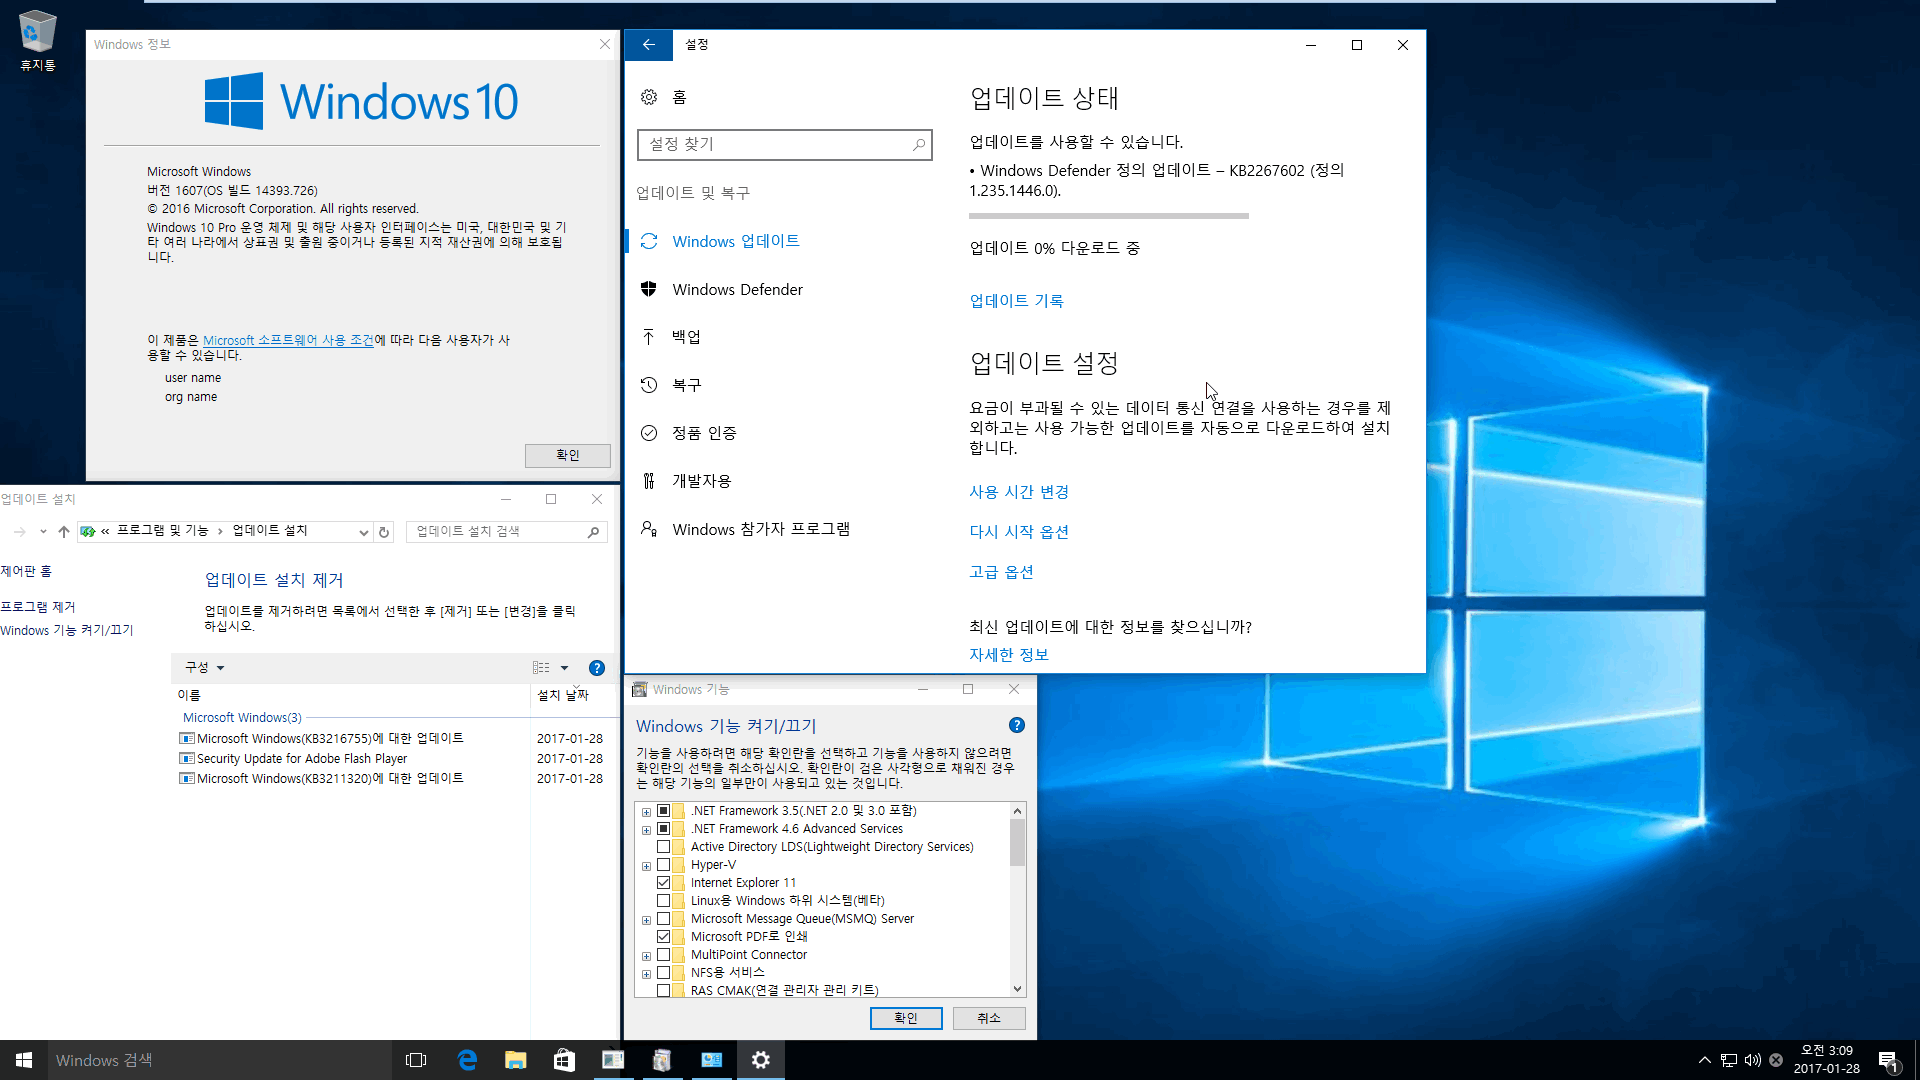Expand NFS Services tree node
The image size is (1920, 1080).
pyautogui.click(x=646, y=974)
